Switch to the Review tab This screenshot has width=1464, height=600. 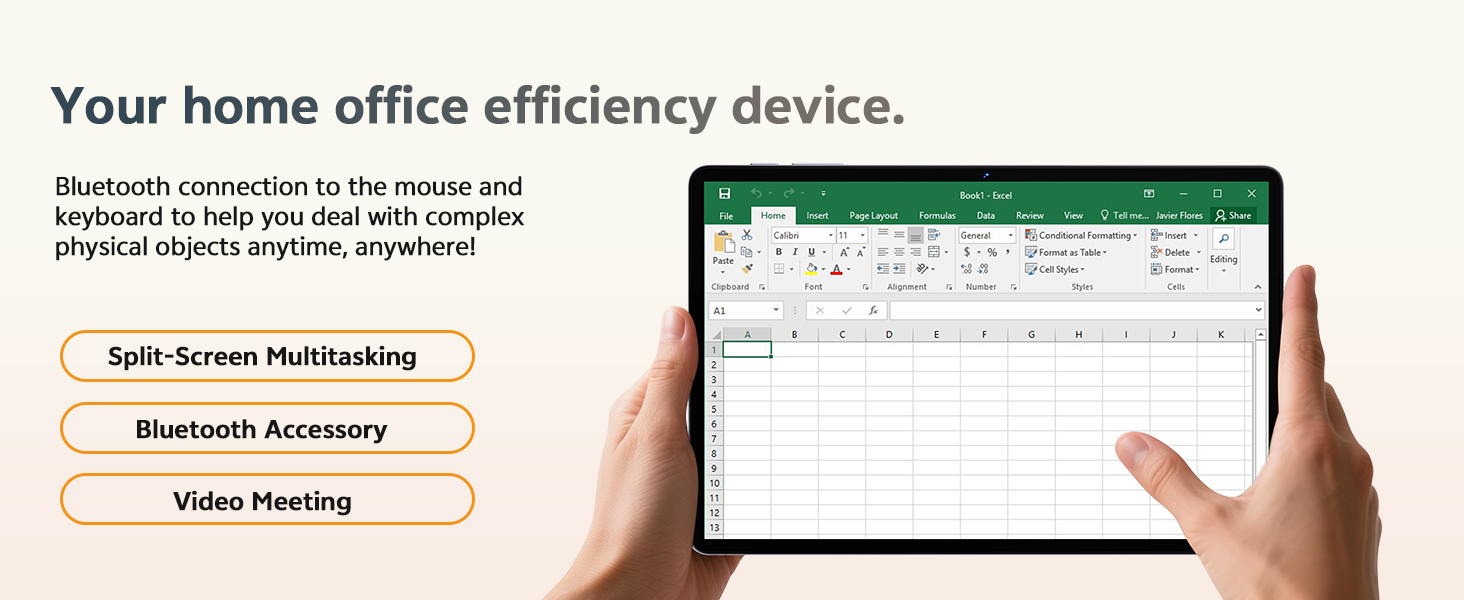tap(1030, 216)
